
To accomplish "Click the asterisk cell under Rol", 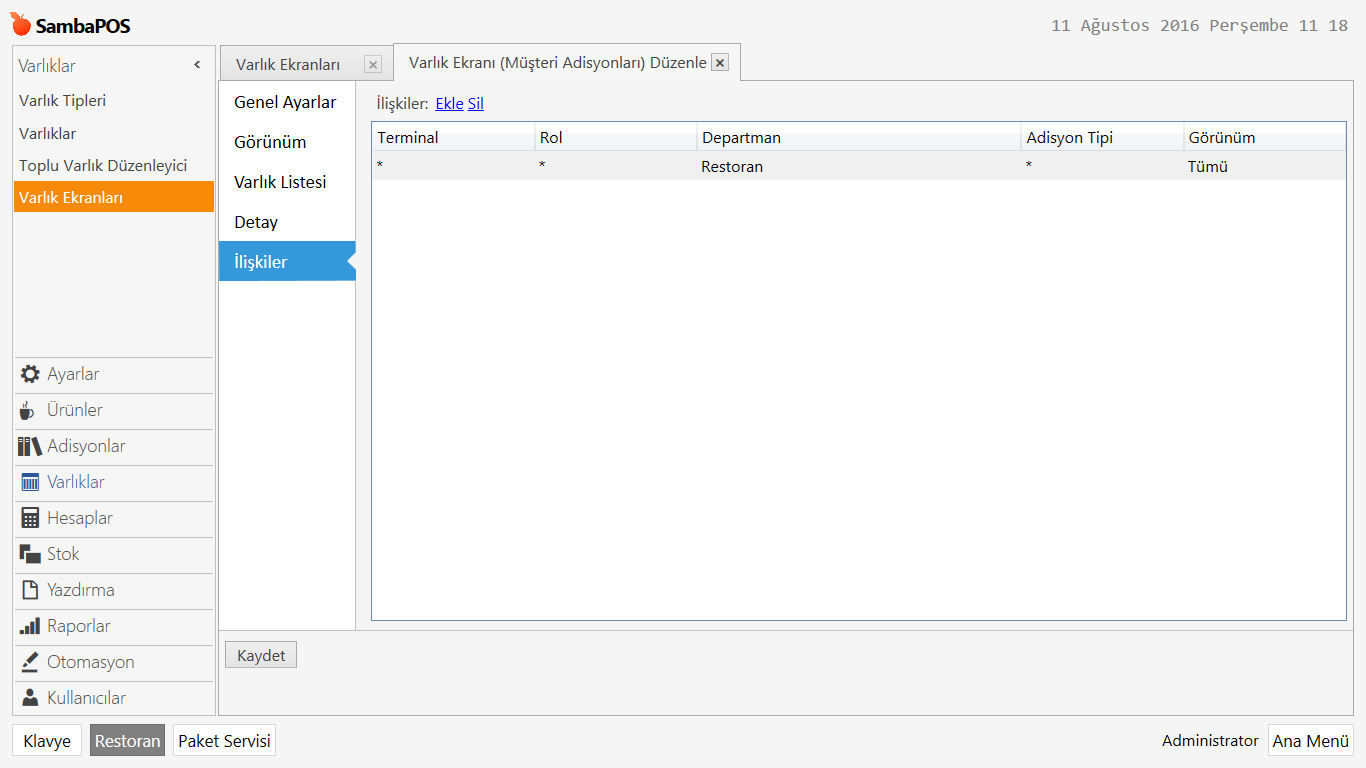I will (616, 166).
